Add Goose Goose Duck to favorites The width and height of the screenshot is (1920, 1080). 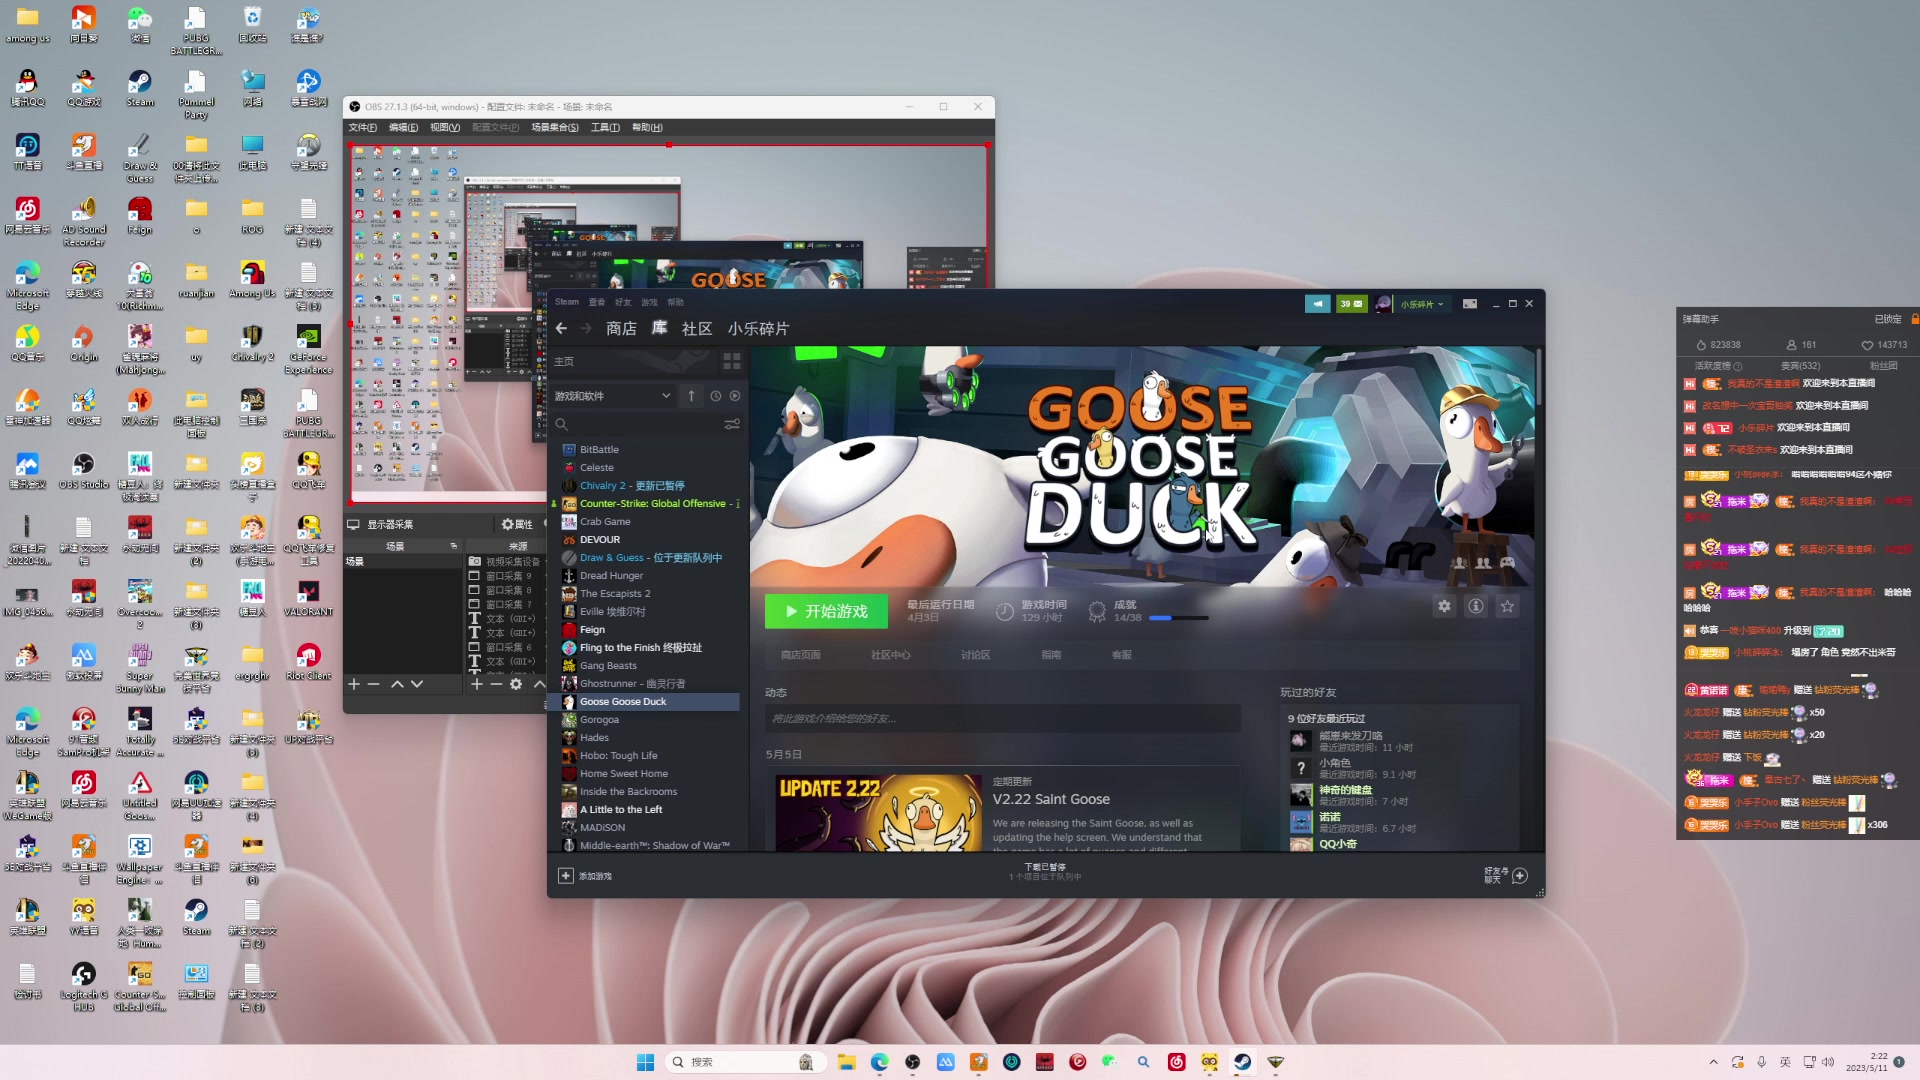pyautogui.click(x=1508, y=606)
